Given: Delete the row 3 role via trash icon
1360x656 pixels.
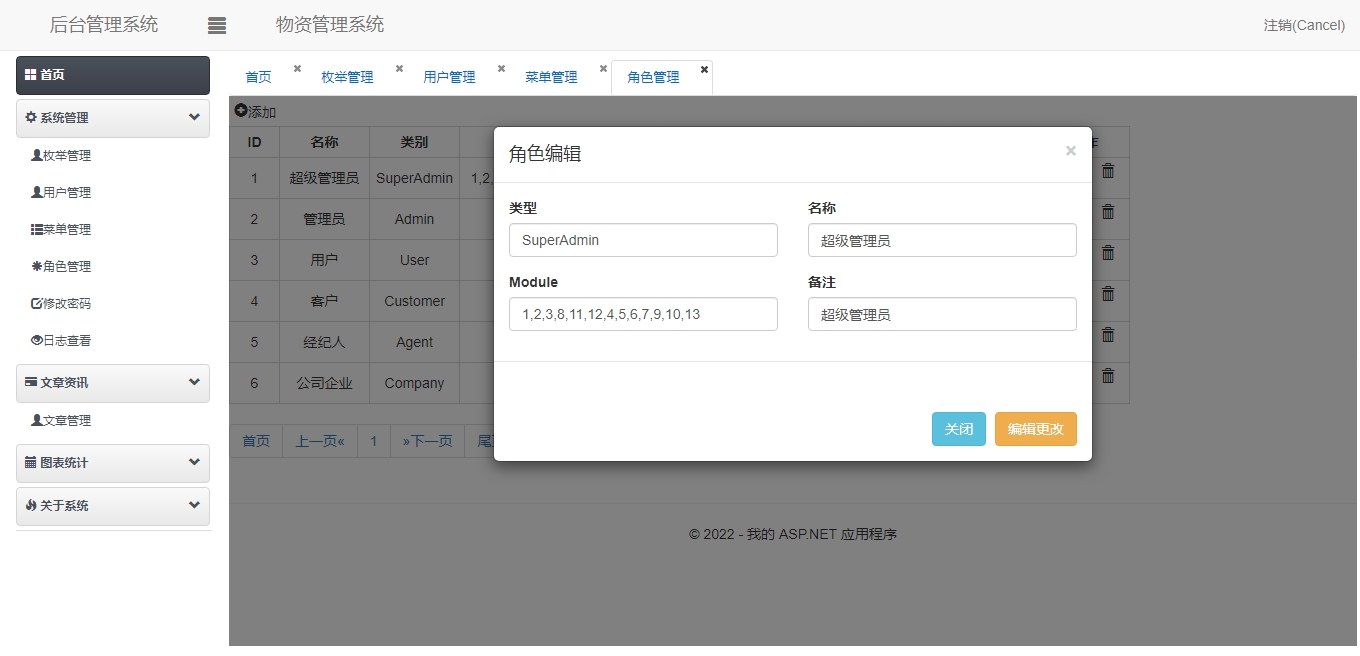Looking at the screenshot, I should pyautogui.click(x=1108, y=253).
